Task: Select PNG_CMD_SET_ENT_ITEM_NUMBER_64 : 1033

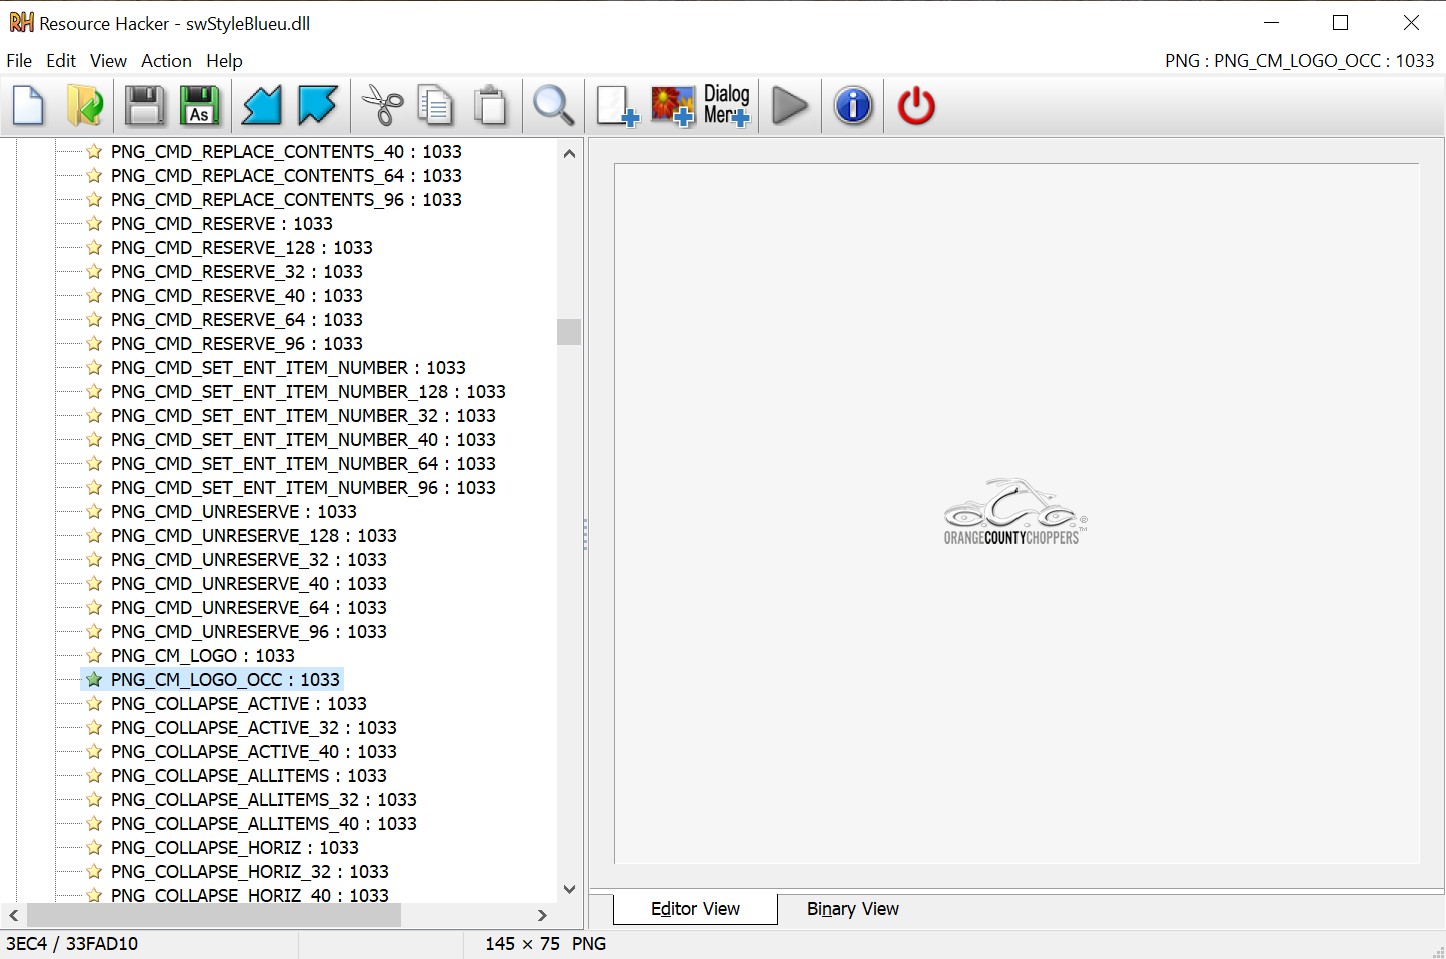Action: point(303,463)
